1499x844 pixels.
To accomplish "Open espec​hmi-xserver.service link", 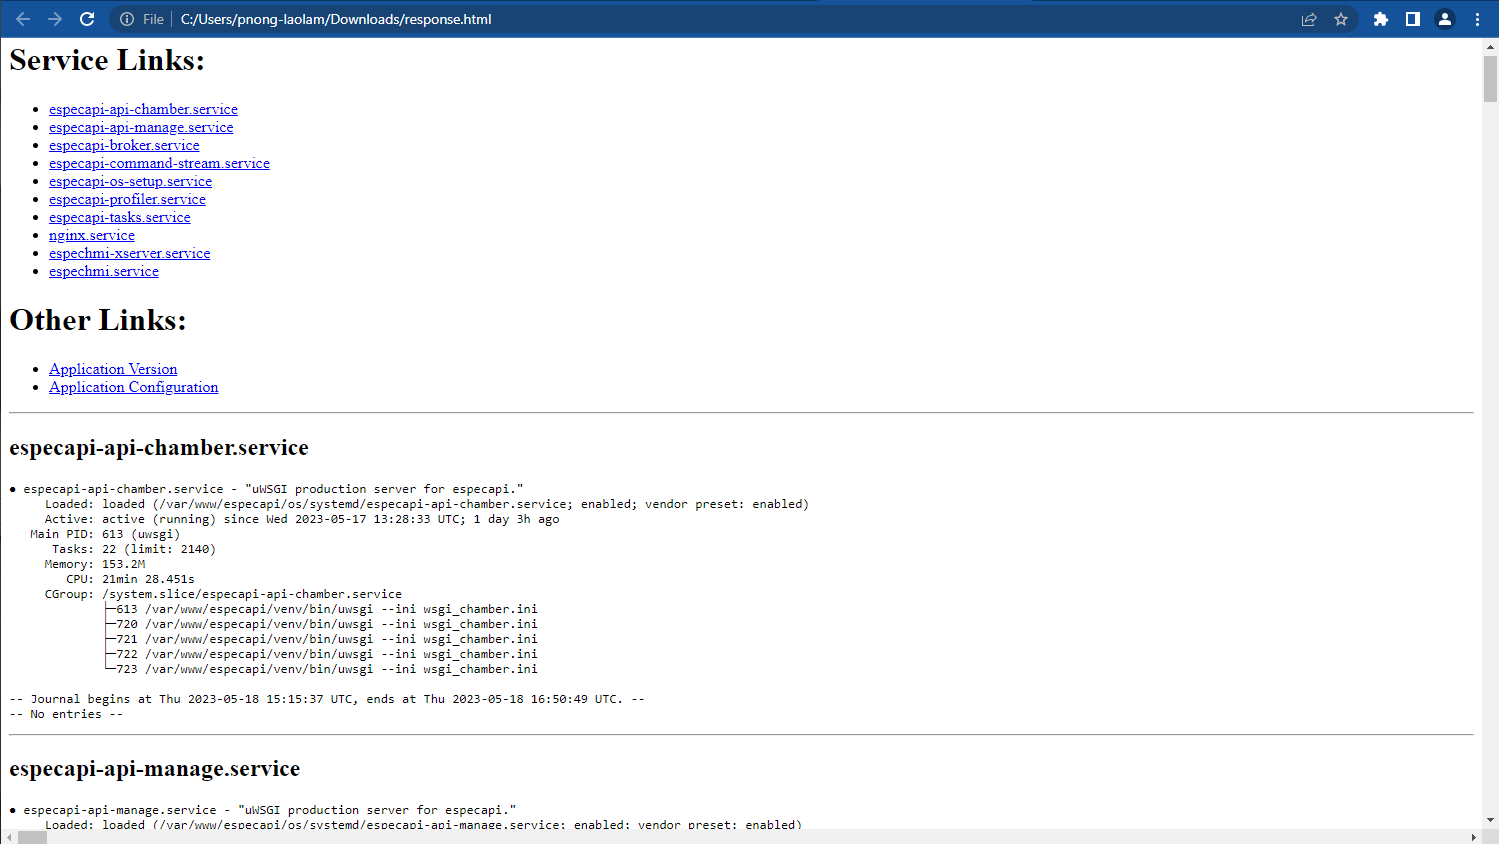I will click(x=129, y=253).
